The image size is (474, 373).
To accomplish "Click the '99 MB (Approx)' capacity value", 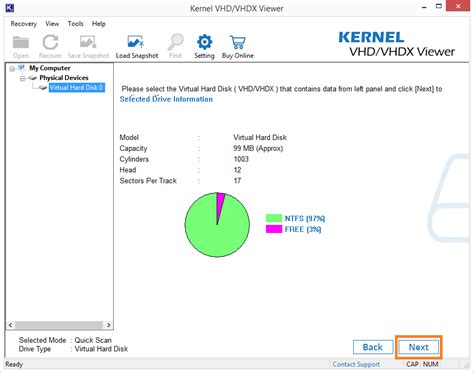I will coord(258,148).
